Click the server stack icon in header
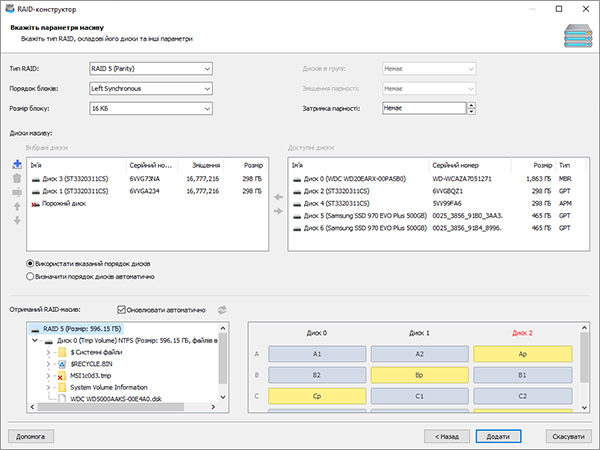 click(x=578, y=36)
